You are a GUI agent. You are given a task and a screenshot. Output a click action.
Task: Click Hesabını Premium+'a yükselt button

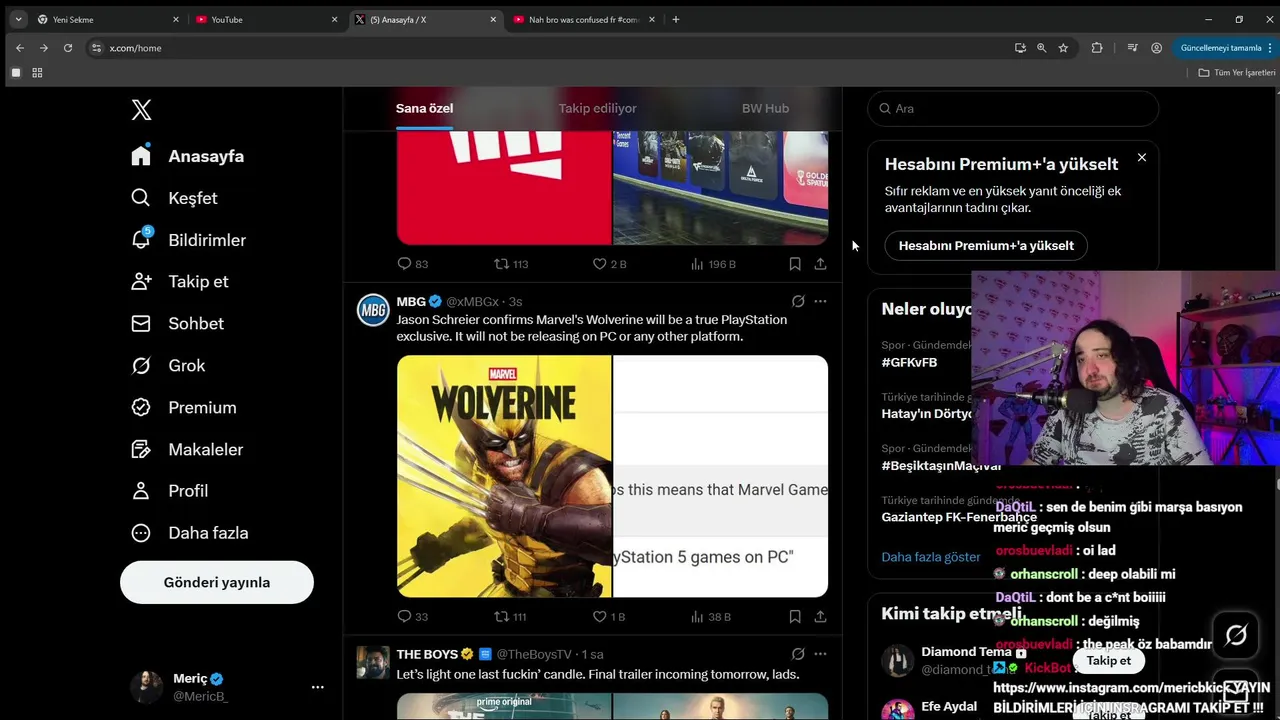pyautogui.click(x=986, y=246)
